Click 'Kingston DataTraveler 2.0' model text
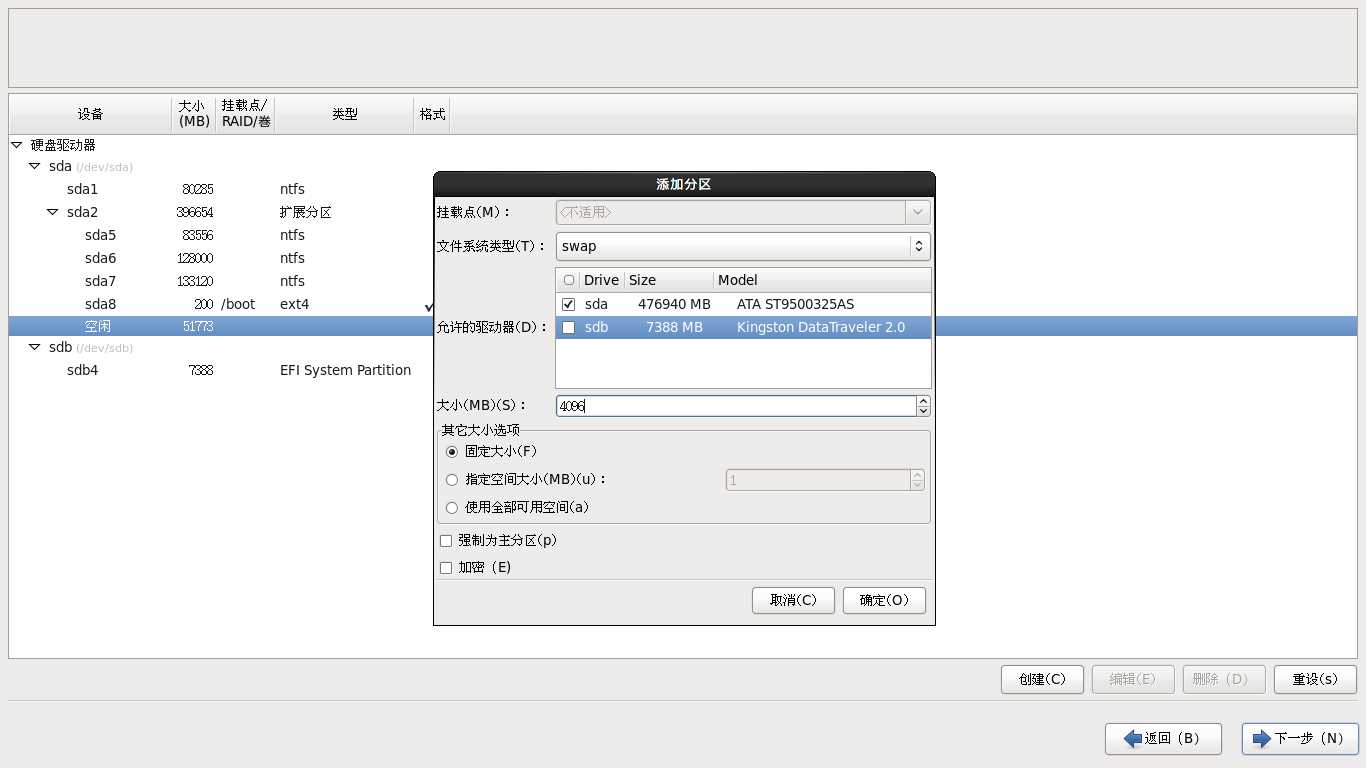 point(821,327)
